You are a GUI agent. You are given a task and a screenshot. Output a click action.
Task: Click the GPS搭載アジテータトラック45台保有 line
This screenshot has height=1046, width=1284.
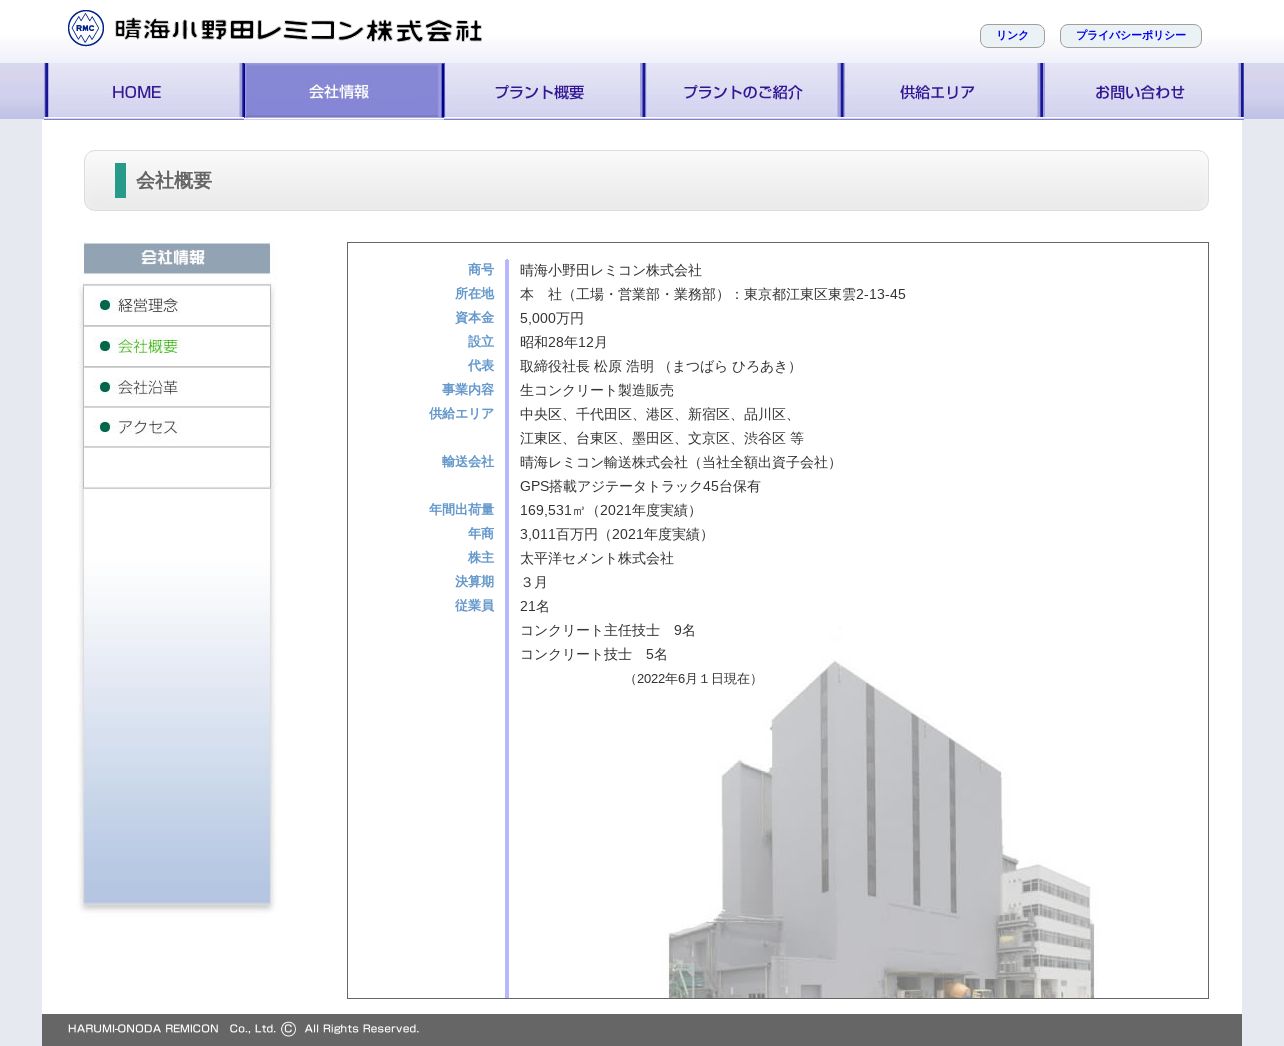point(640,487)
